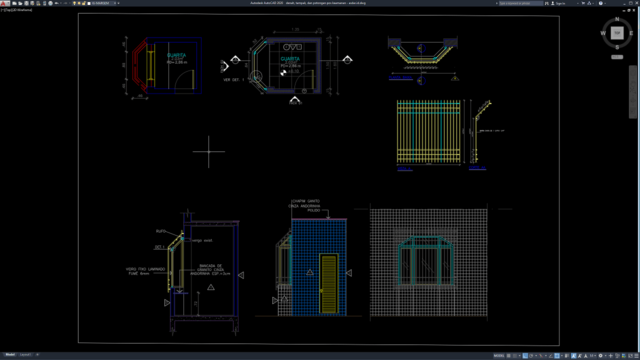
Task: Open the Help question mark icon
Action: coord(600,3)
